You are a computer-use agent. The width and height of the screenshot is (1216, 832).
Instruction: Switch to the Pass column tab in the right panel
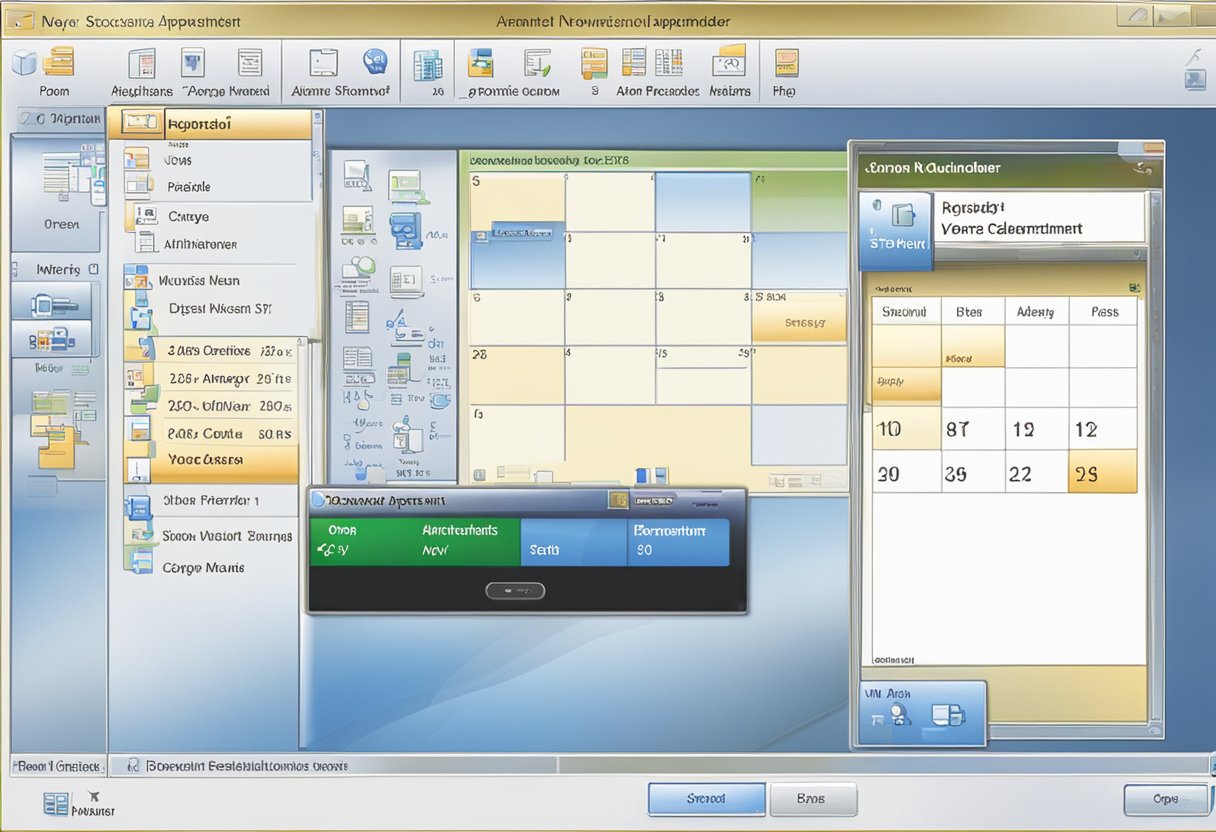coord(1104,311)
